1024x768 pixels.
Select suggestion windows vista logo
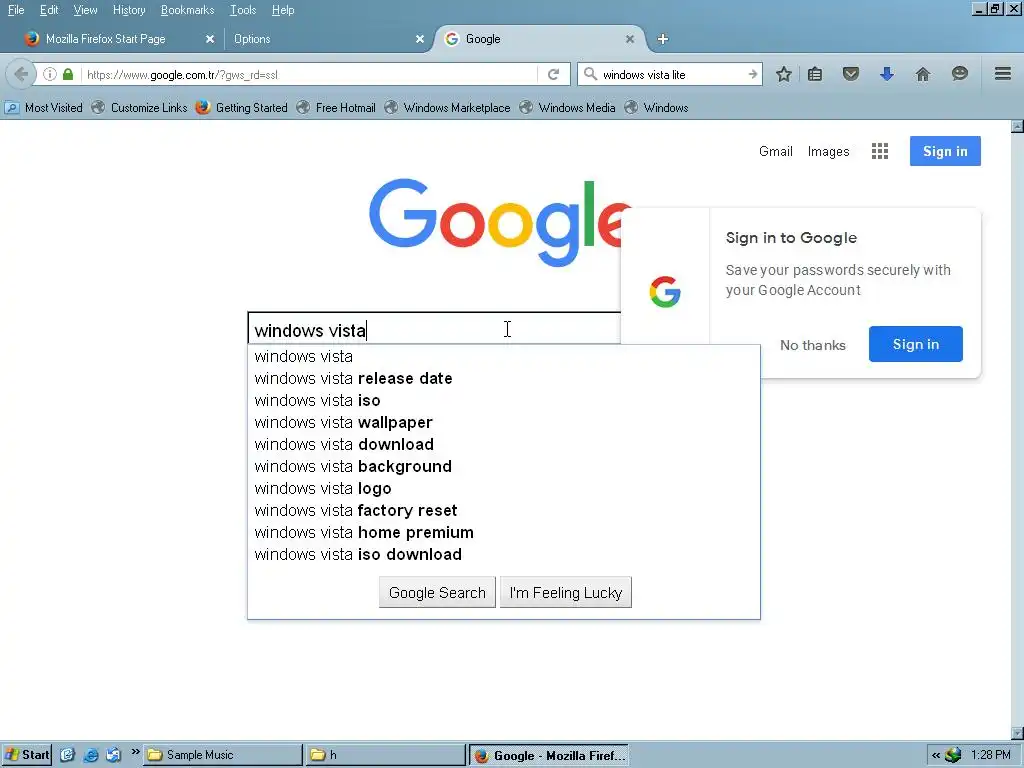point(504,488)
